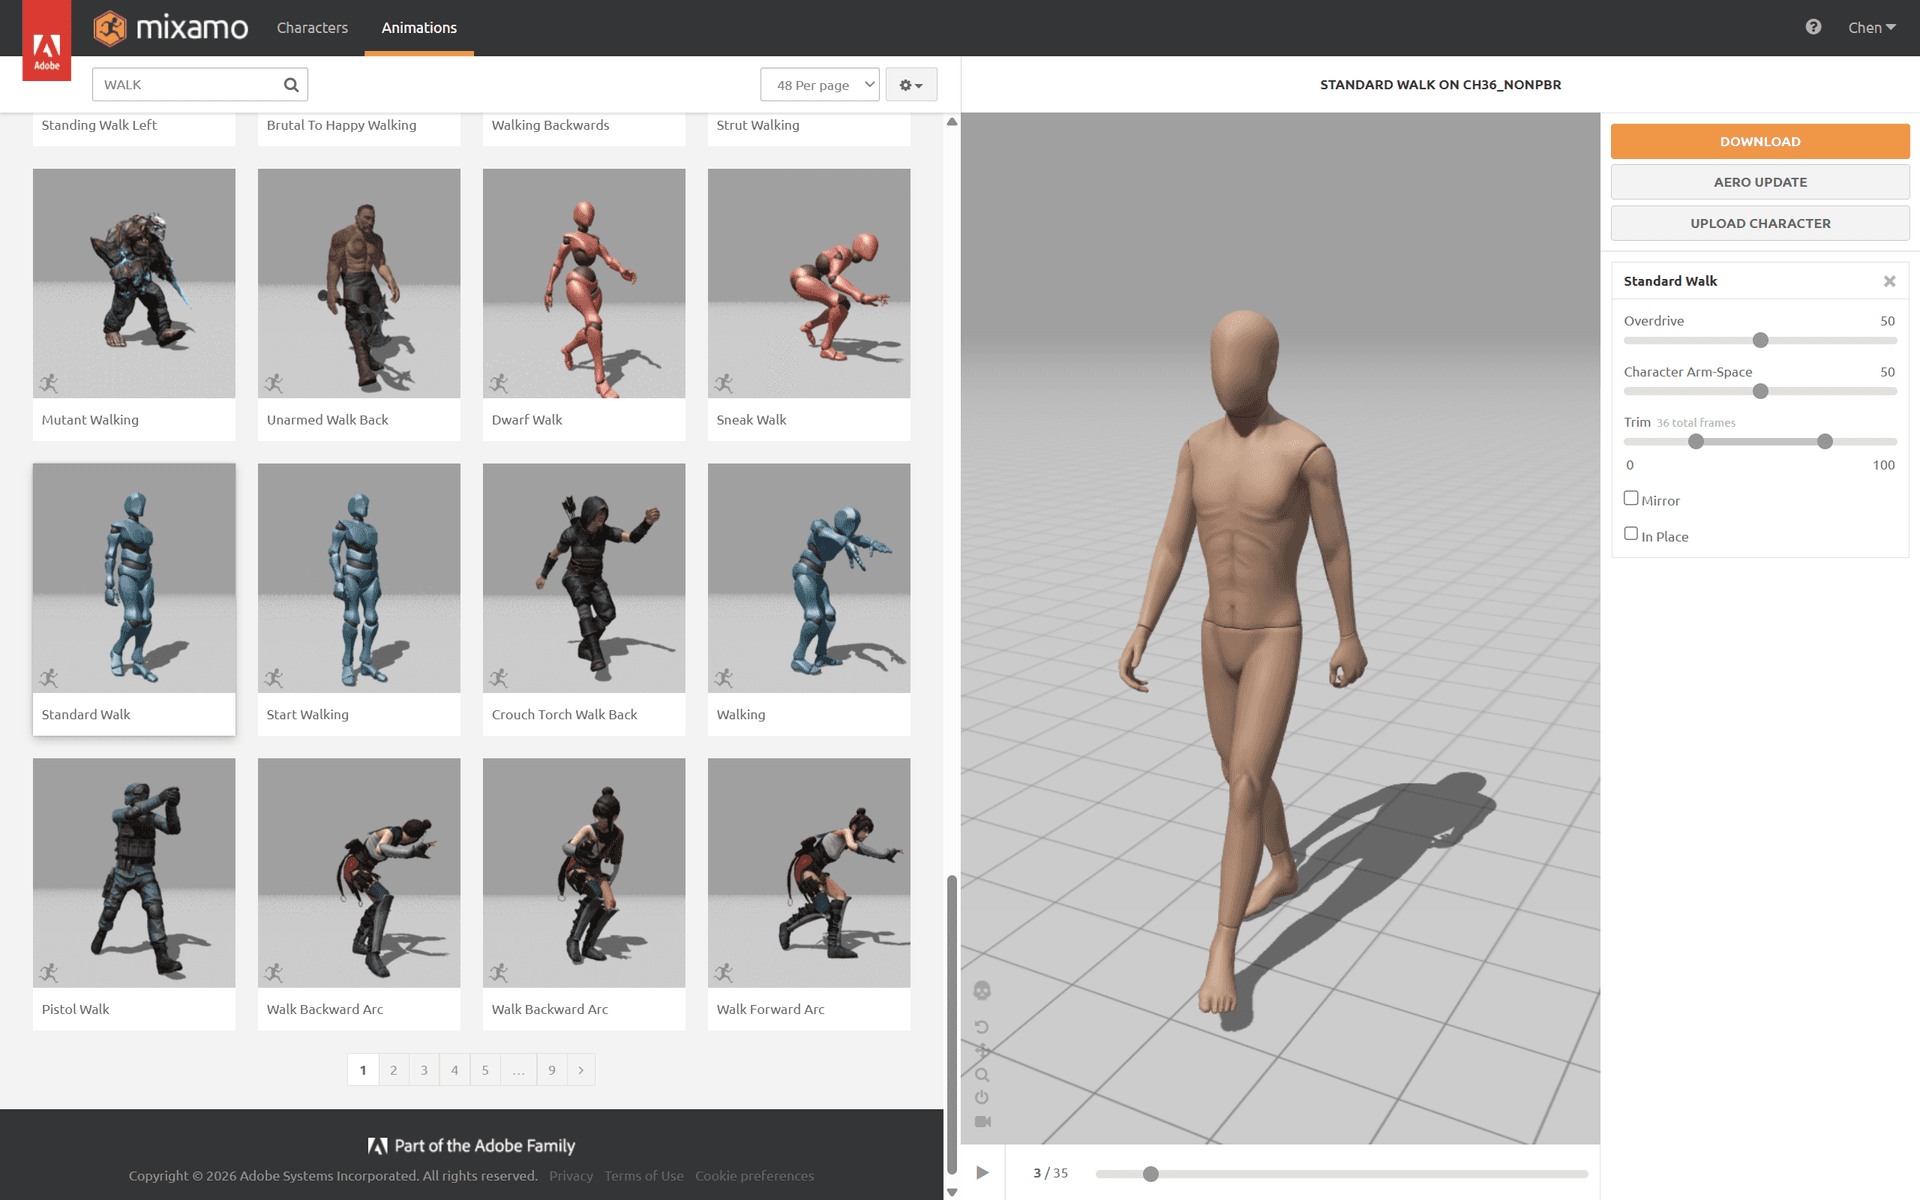Select the pan tool in the viewport
Viewport: 1920px width, 1200px height.
tap(982, 1050)
